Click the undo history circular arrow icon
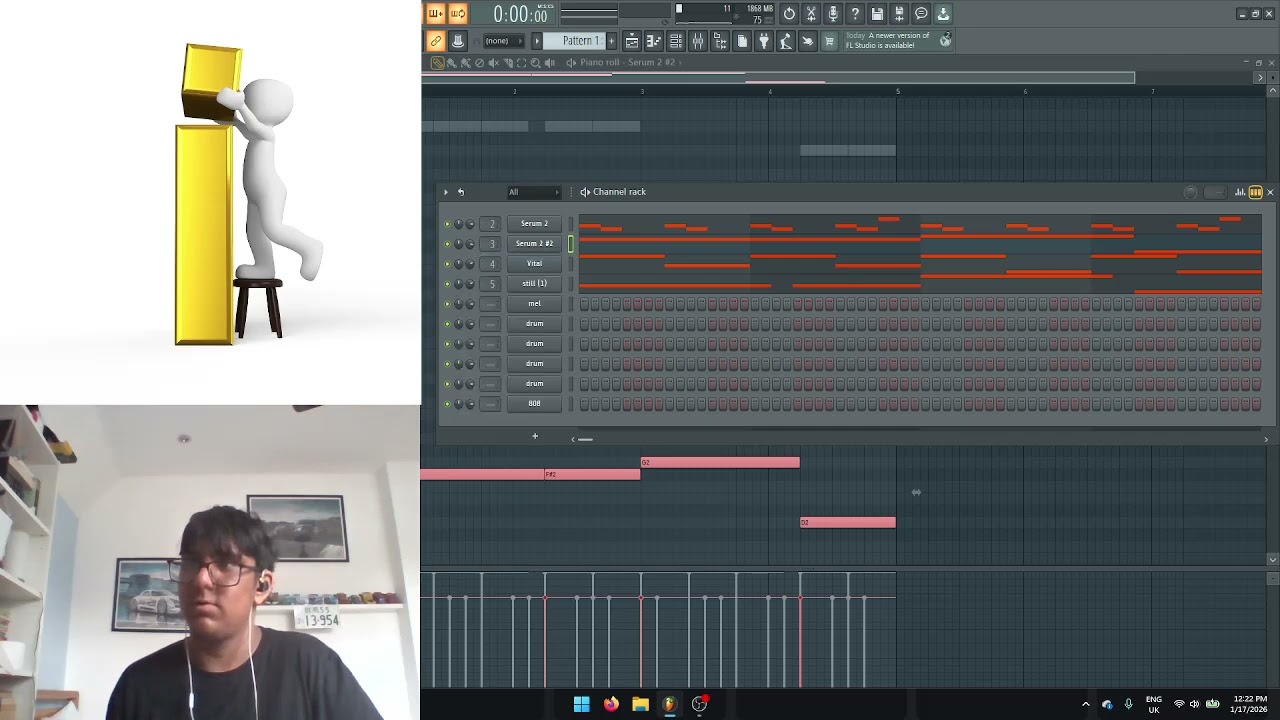Screen dimensions: 1280x720 pos(789,14)
